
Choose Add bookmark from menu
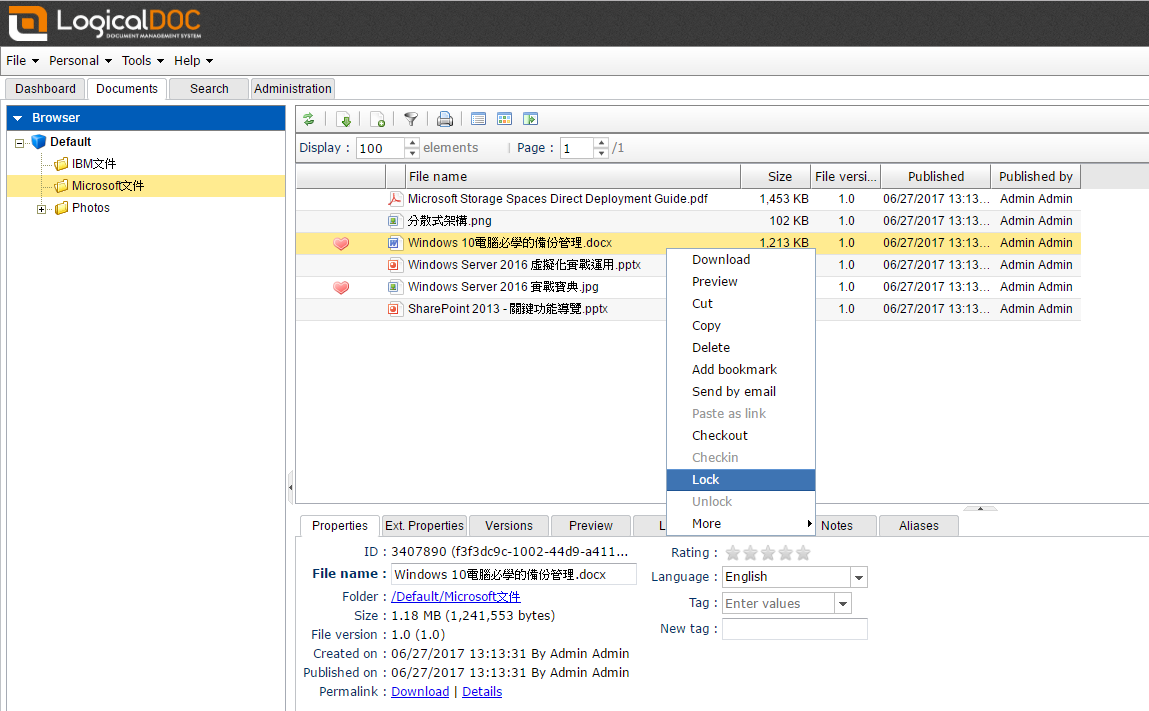point(741,369)
